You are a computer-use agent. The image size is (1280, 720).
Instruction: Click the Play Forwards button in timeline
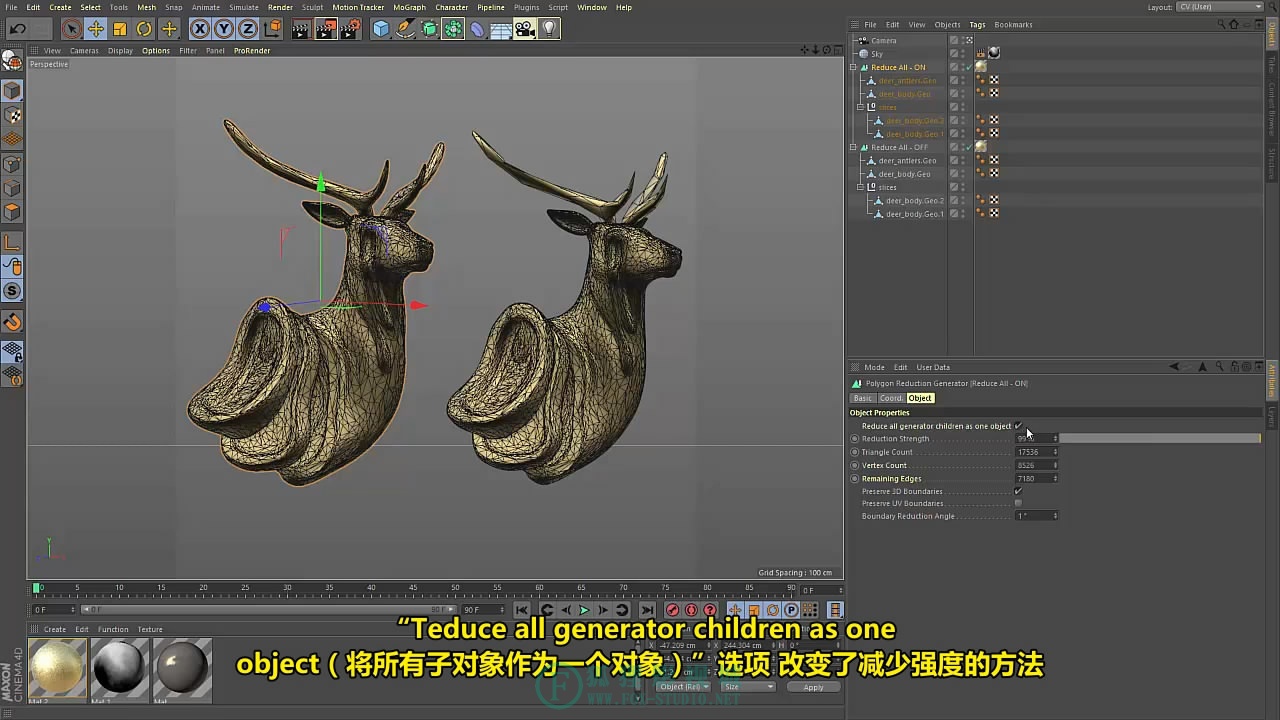585,610
